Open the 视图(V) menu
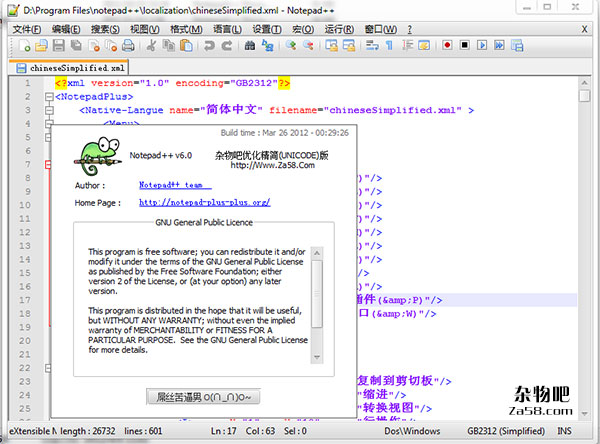Image resolution: width=600 pixels, height=444 pixels. pos(145,29)
